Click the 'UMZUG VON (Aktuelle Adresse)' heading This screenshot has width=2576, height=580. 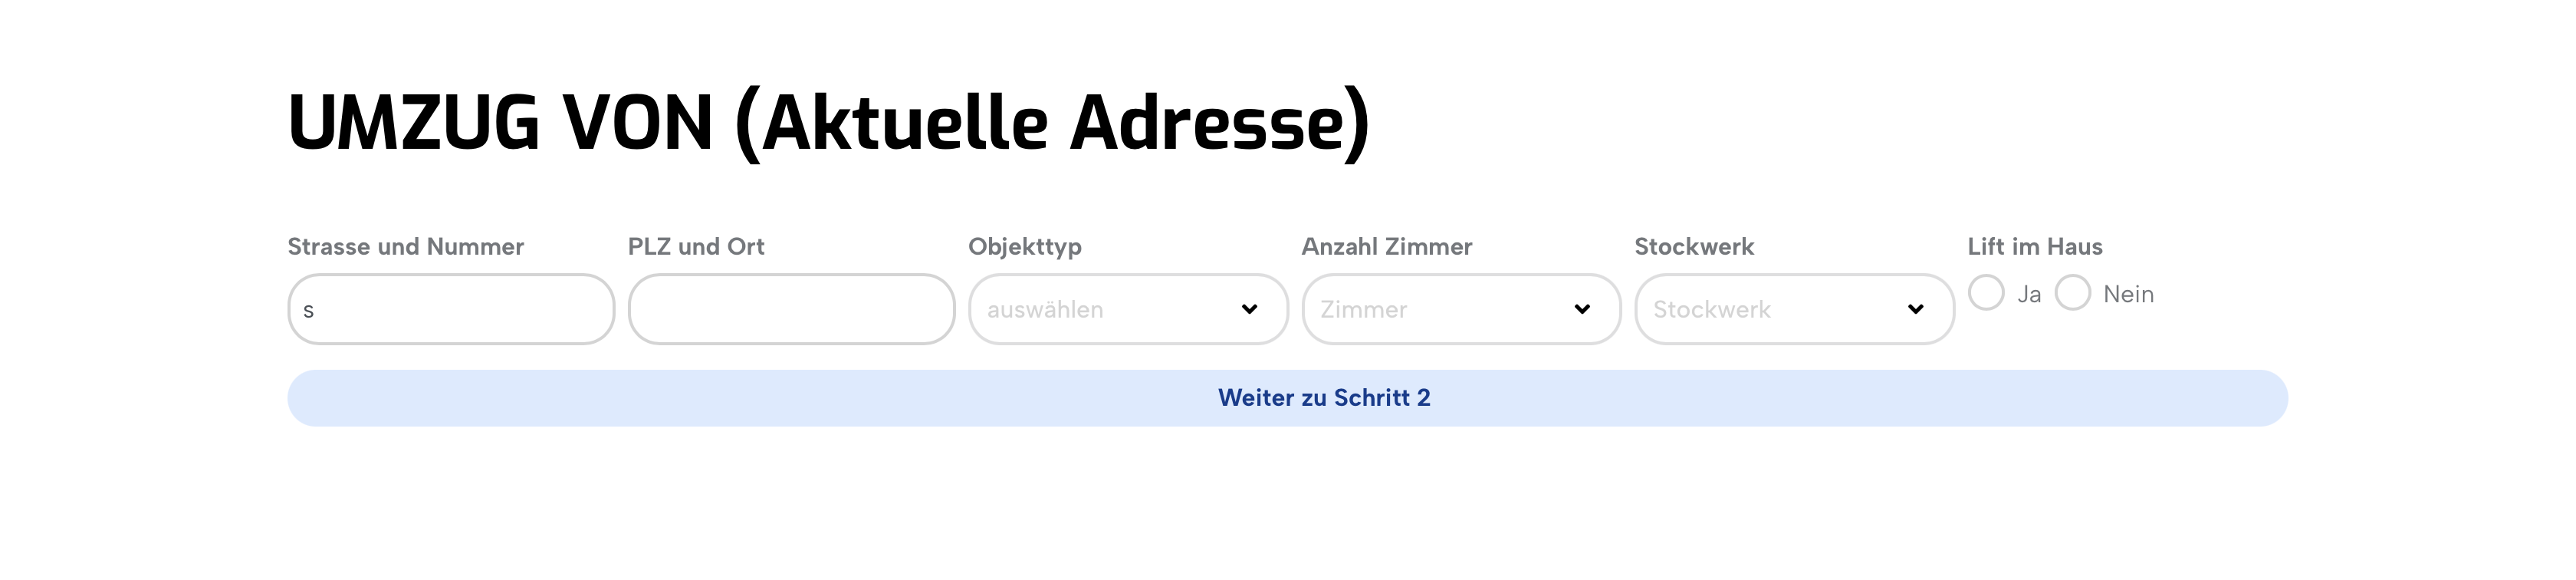point(828,123)
